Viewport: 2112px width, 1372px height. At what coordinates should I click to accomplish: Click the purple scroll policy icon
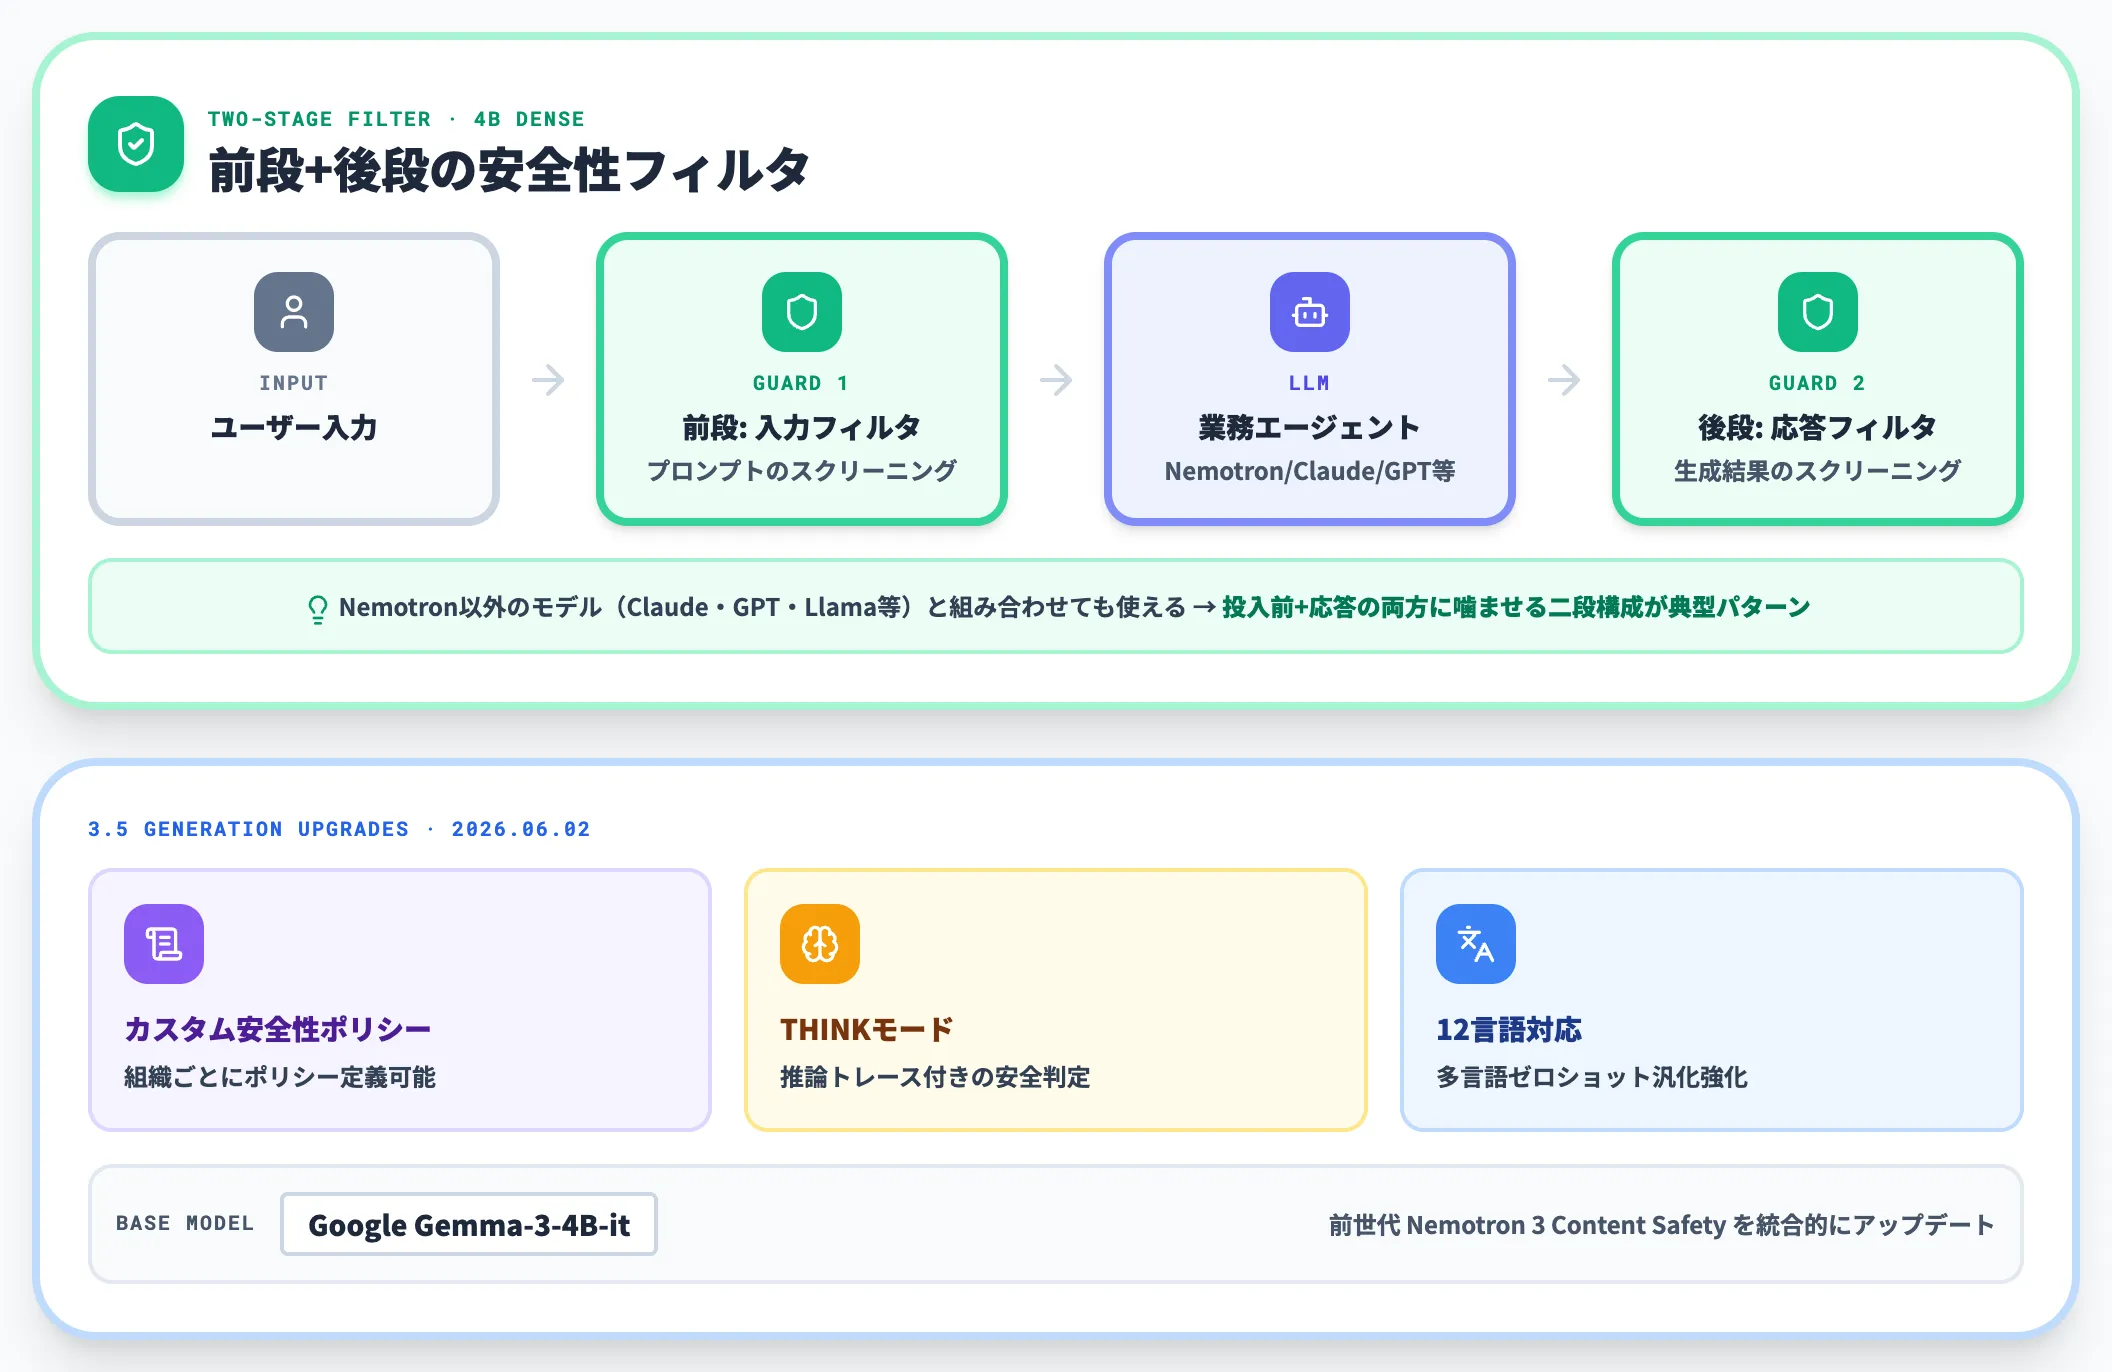tap(164, 944)
